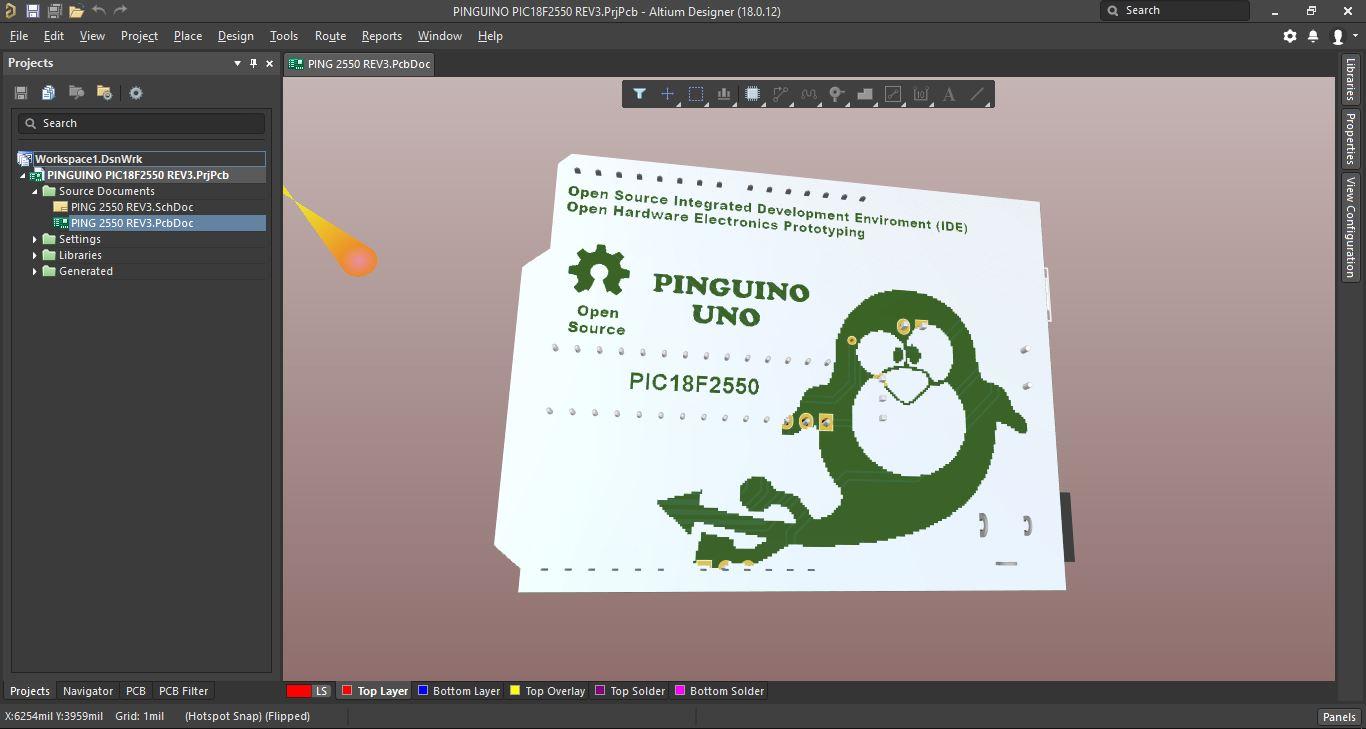Switch to the PCB panel tab
The height and width of the screenshot is (729, 1366).
tap(136, 691)
